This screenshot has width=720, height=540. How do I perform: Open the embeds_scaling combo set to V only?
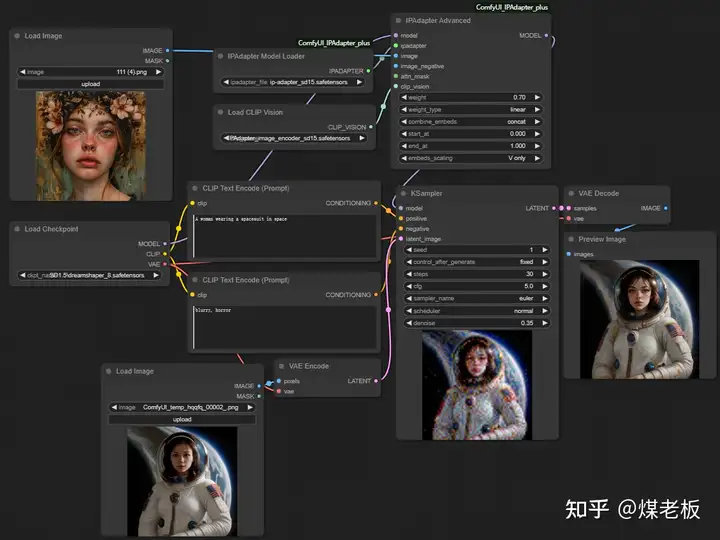coord(471,158)
